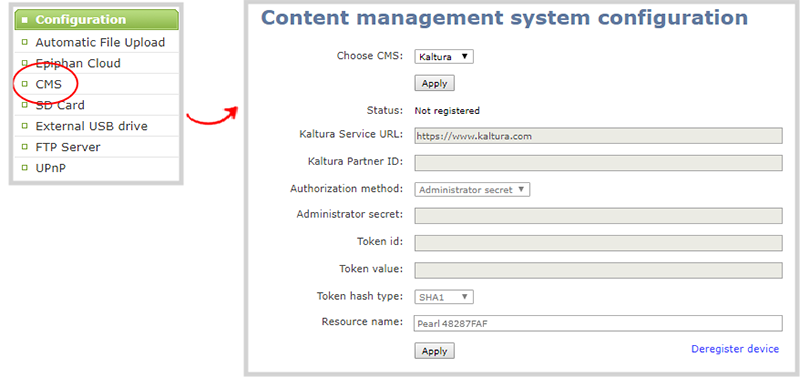
Task: Click the bullet icon beside UPnP
Action: click(24, 168)
